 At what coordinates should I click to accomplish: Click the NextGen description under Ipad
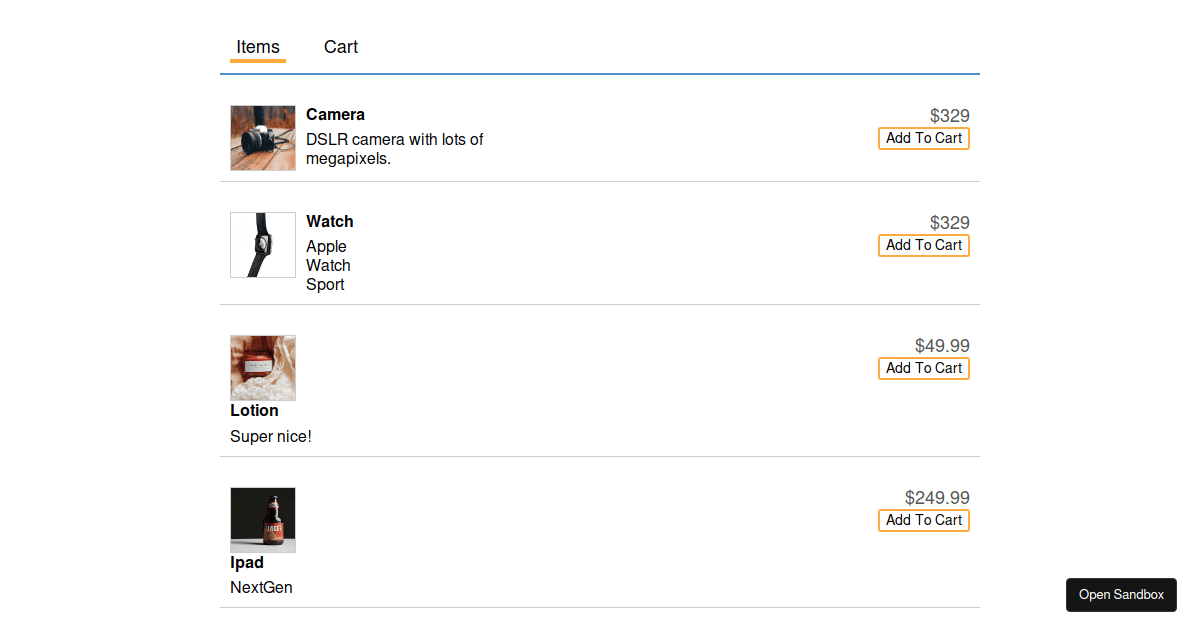click(261, 587)
